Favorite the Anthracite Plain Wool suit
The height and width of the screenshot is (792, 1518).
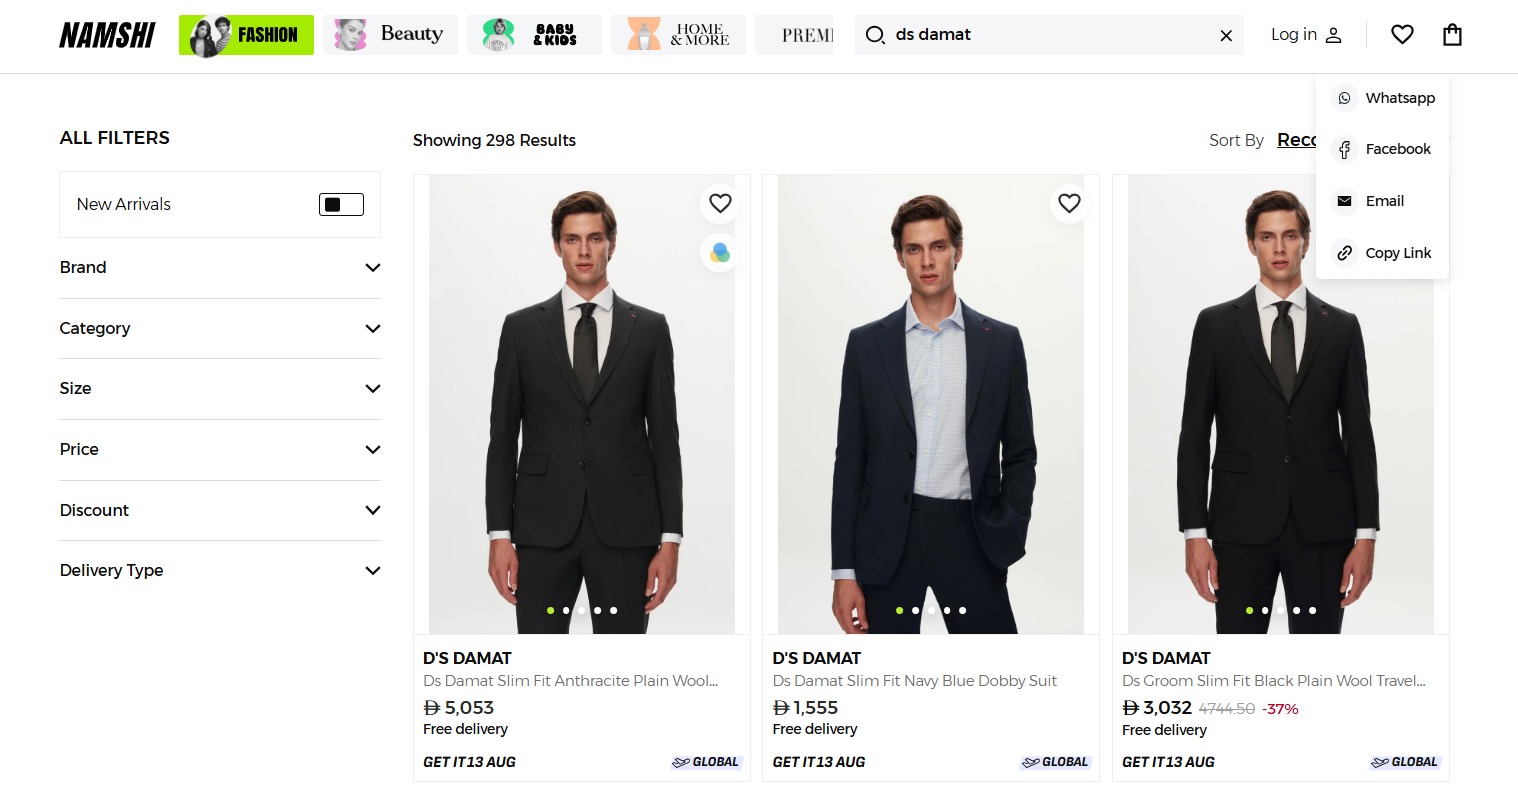pos(720,203)
